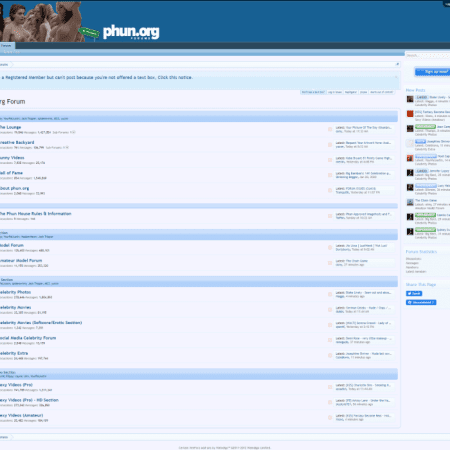Expand The Lounge Sub-Forums popup
This screenshot has width=450, height=450.
point(64,132)
